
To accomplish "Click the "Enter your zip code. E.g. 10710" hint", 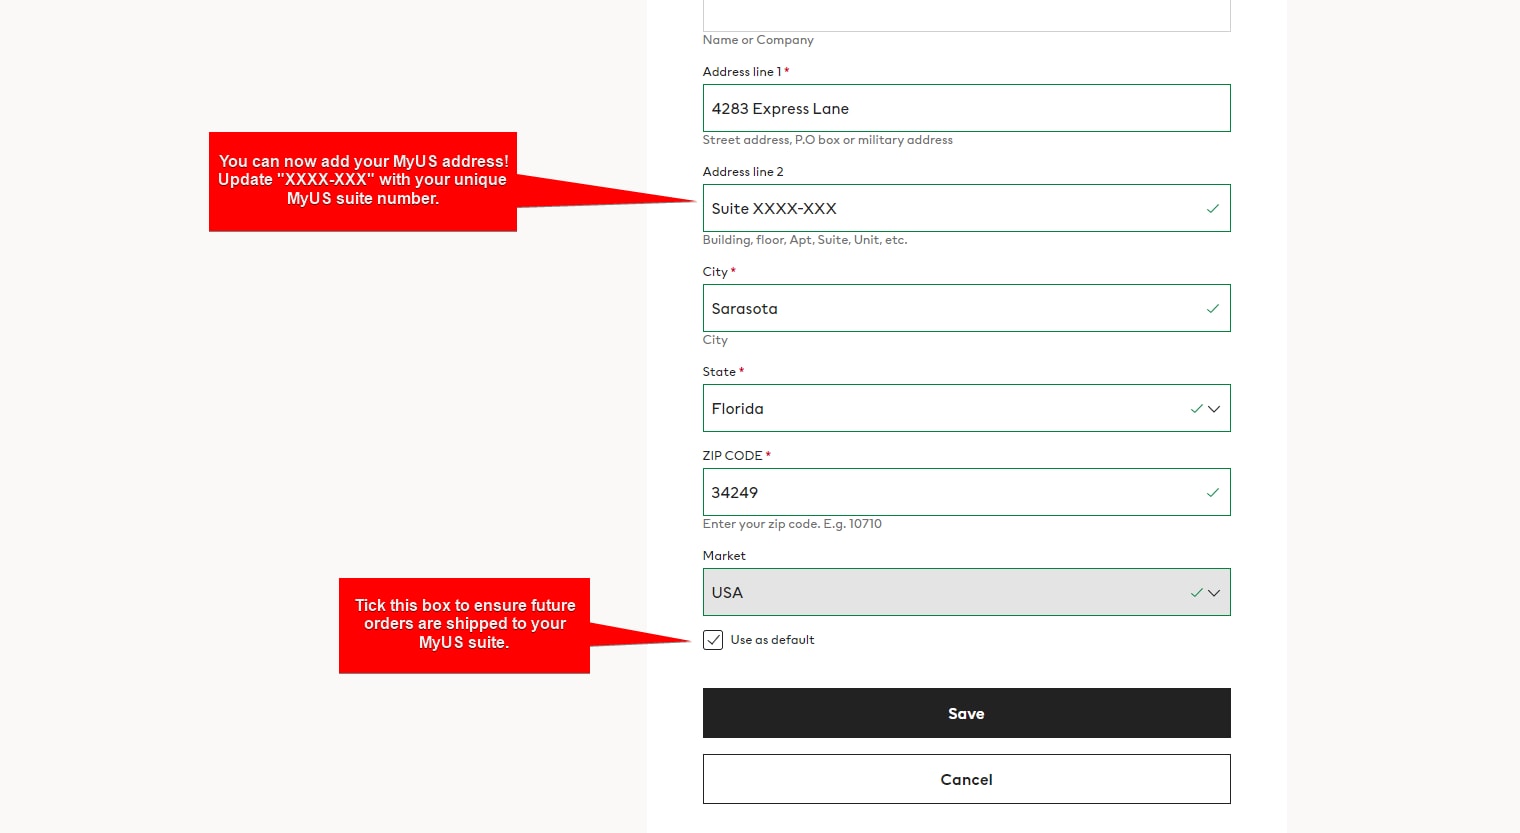I will pos(792,524).
